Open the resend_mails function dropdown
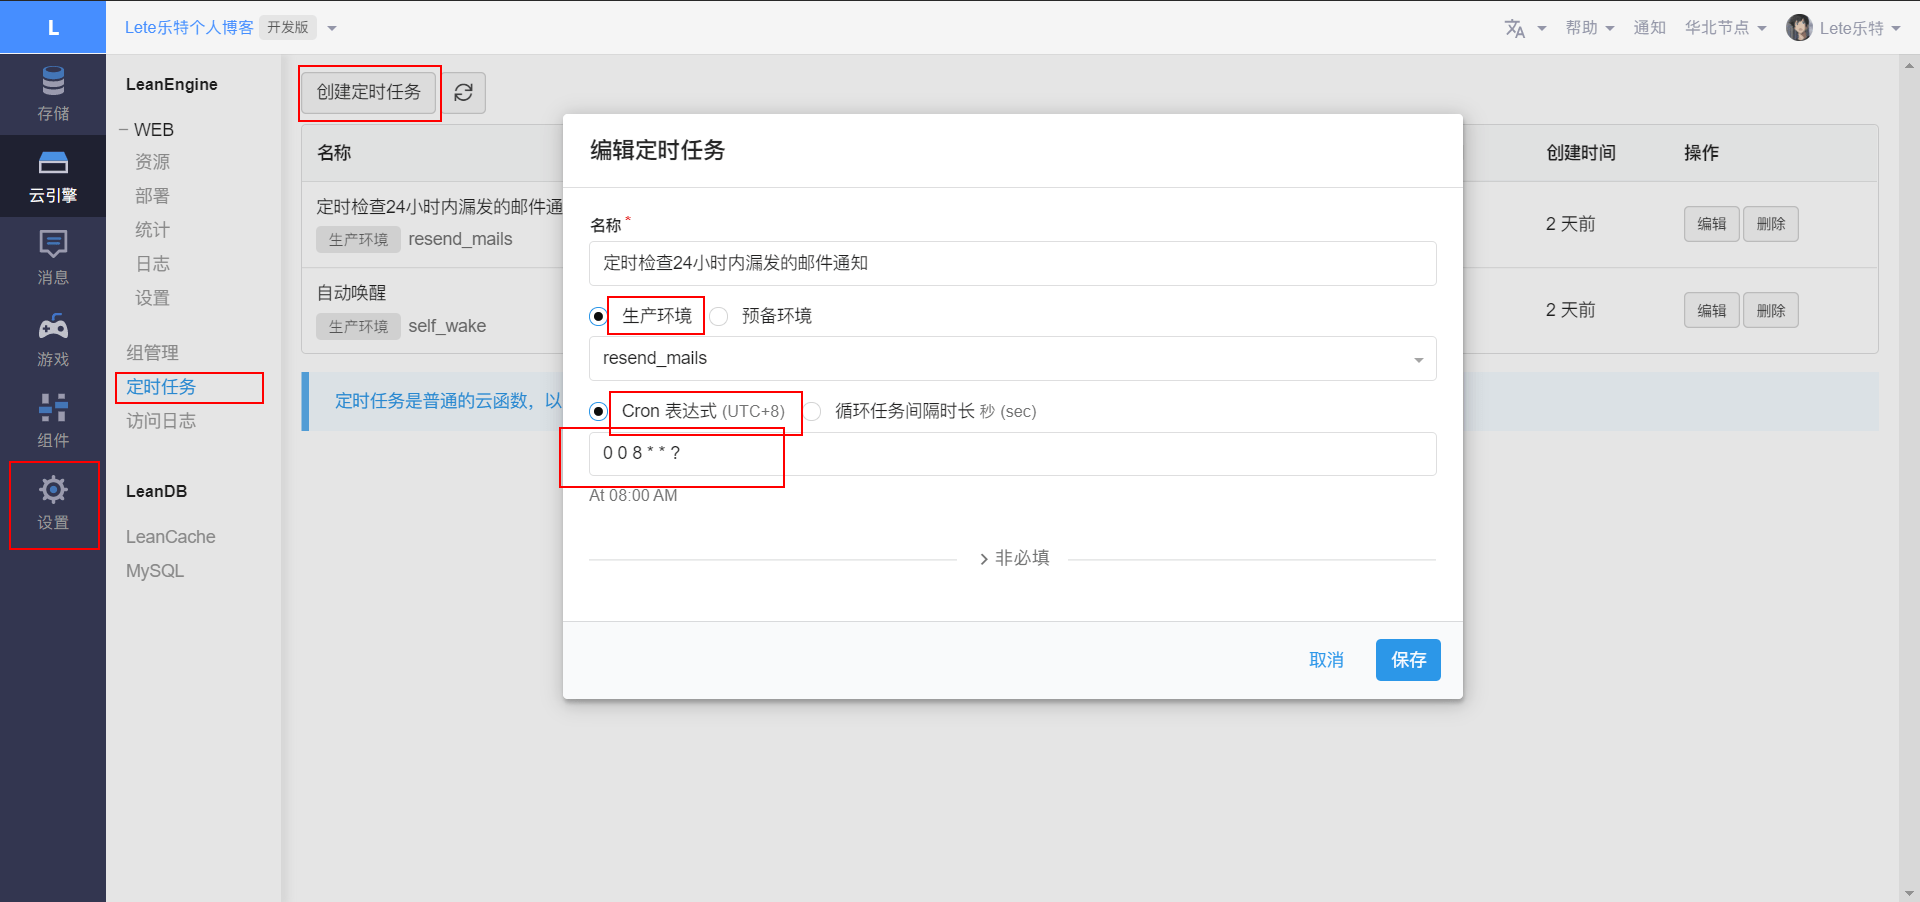The image size is (1920, 902). point(1012,359)
